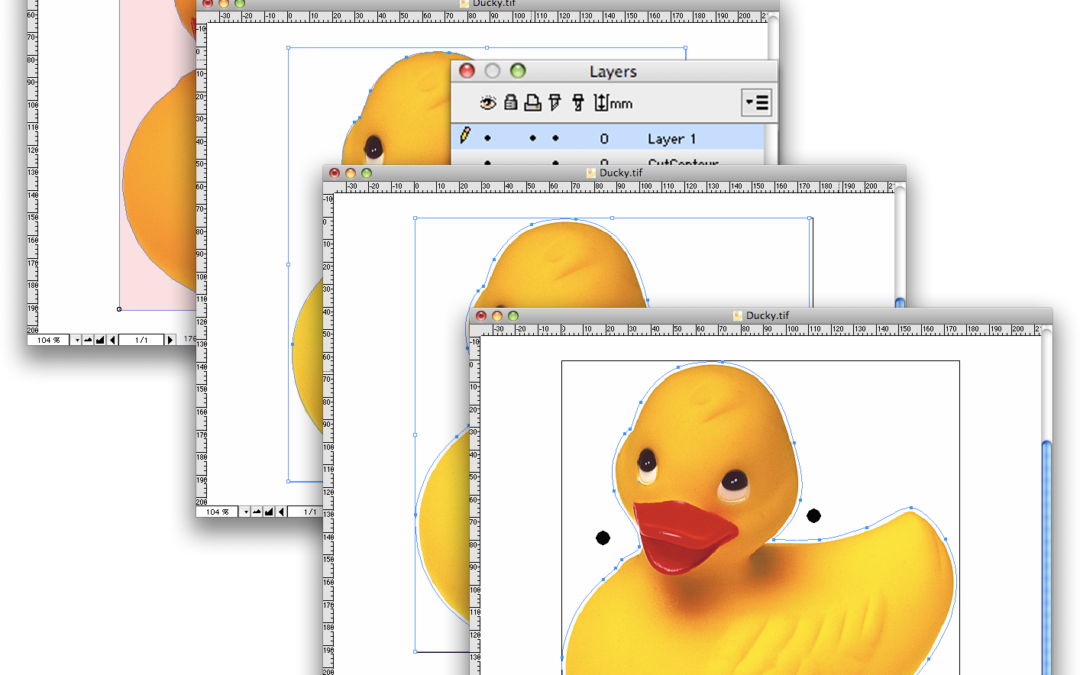Click the padlock lock column icon
1080x675 pixels.
tap(510, 102)
